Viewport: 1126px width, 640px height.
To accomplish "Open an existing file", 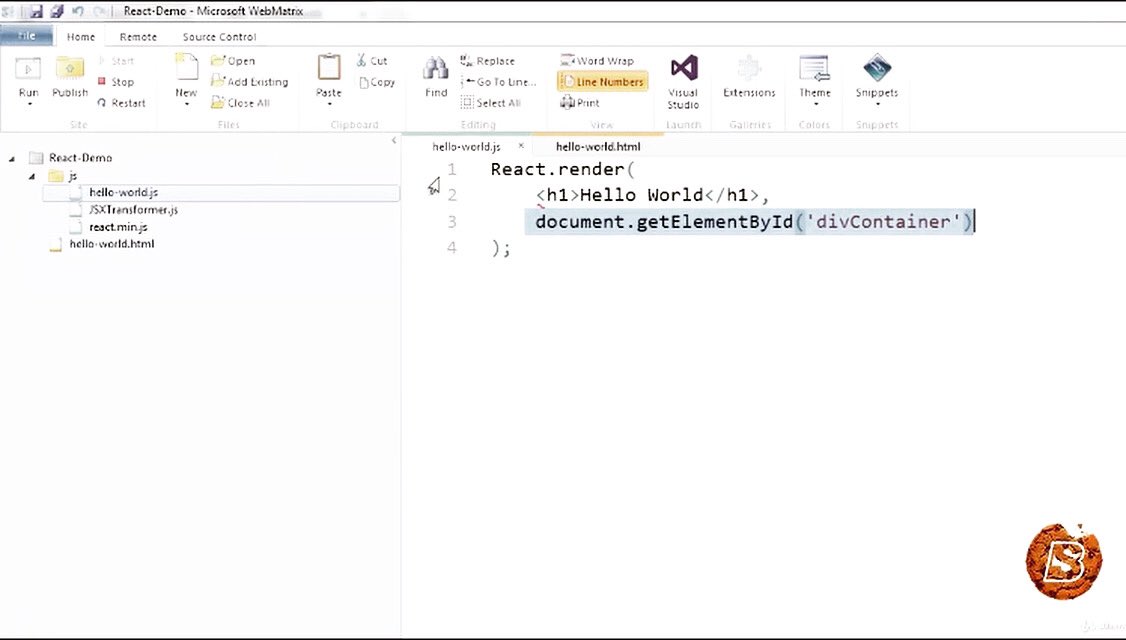I will pyautogui.click(x=233, y=61).
